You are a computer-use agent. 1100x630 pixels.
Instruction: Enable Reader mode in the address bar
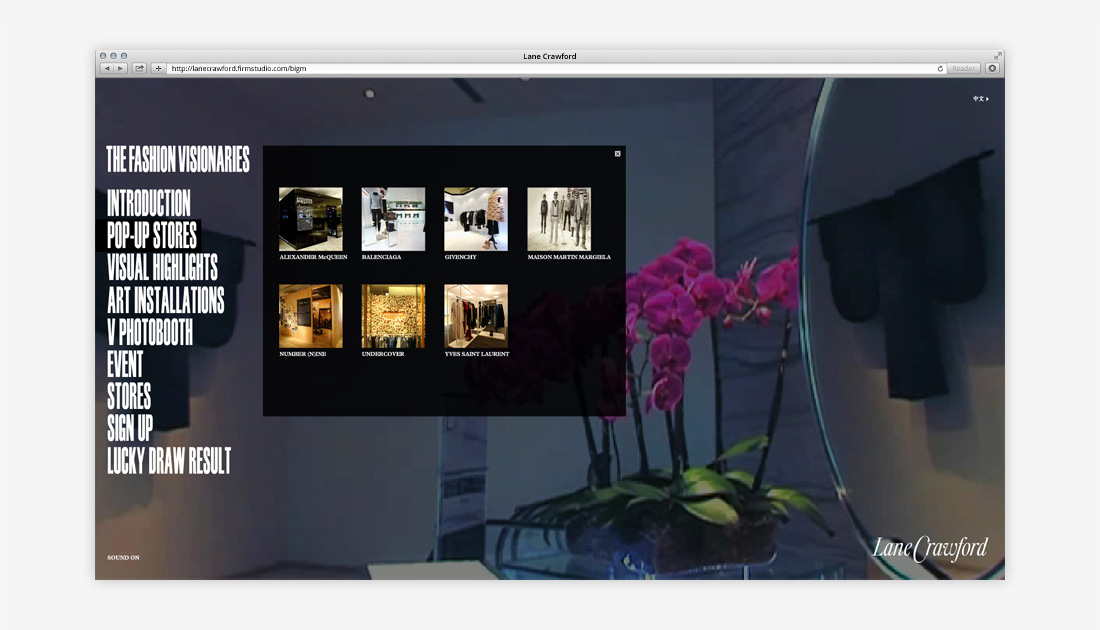coord(961,68)
